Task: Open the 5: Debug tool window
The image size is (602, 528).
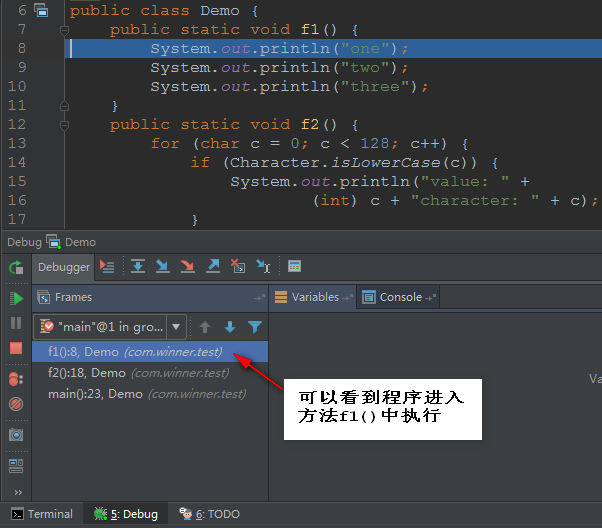Action: (x=126, y=514)
